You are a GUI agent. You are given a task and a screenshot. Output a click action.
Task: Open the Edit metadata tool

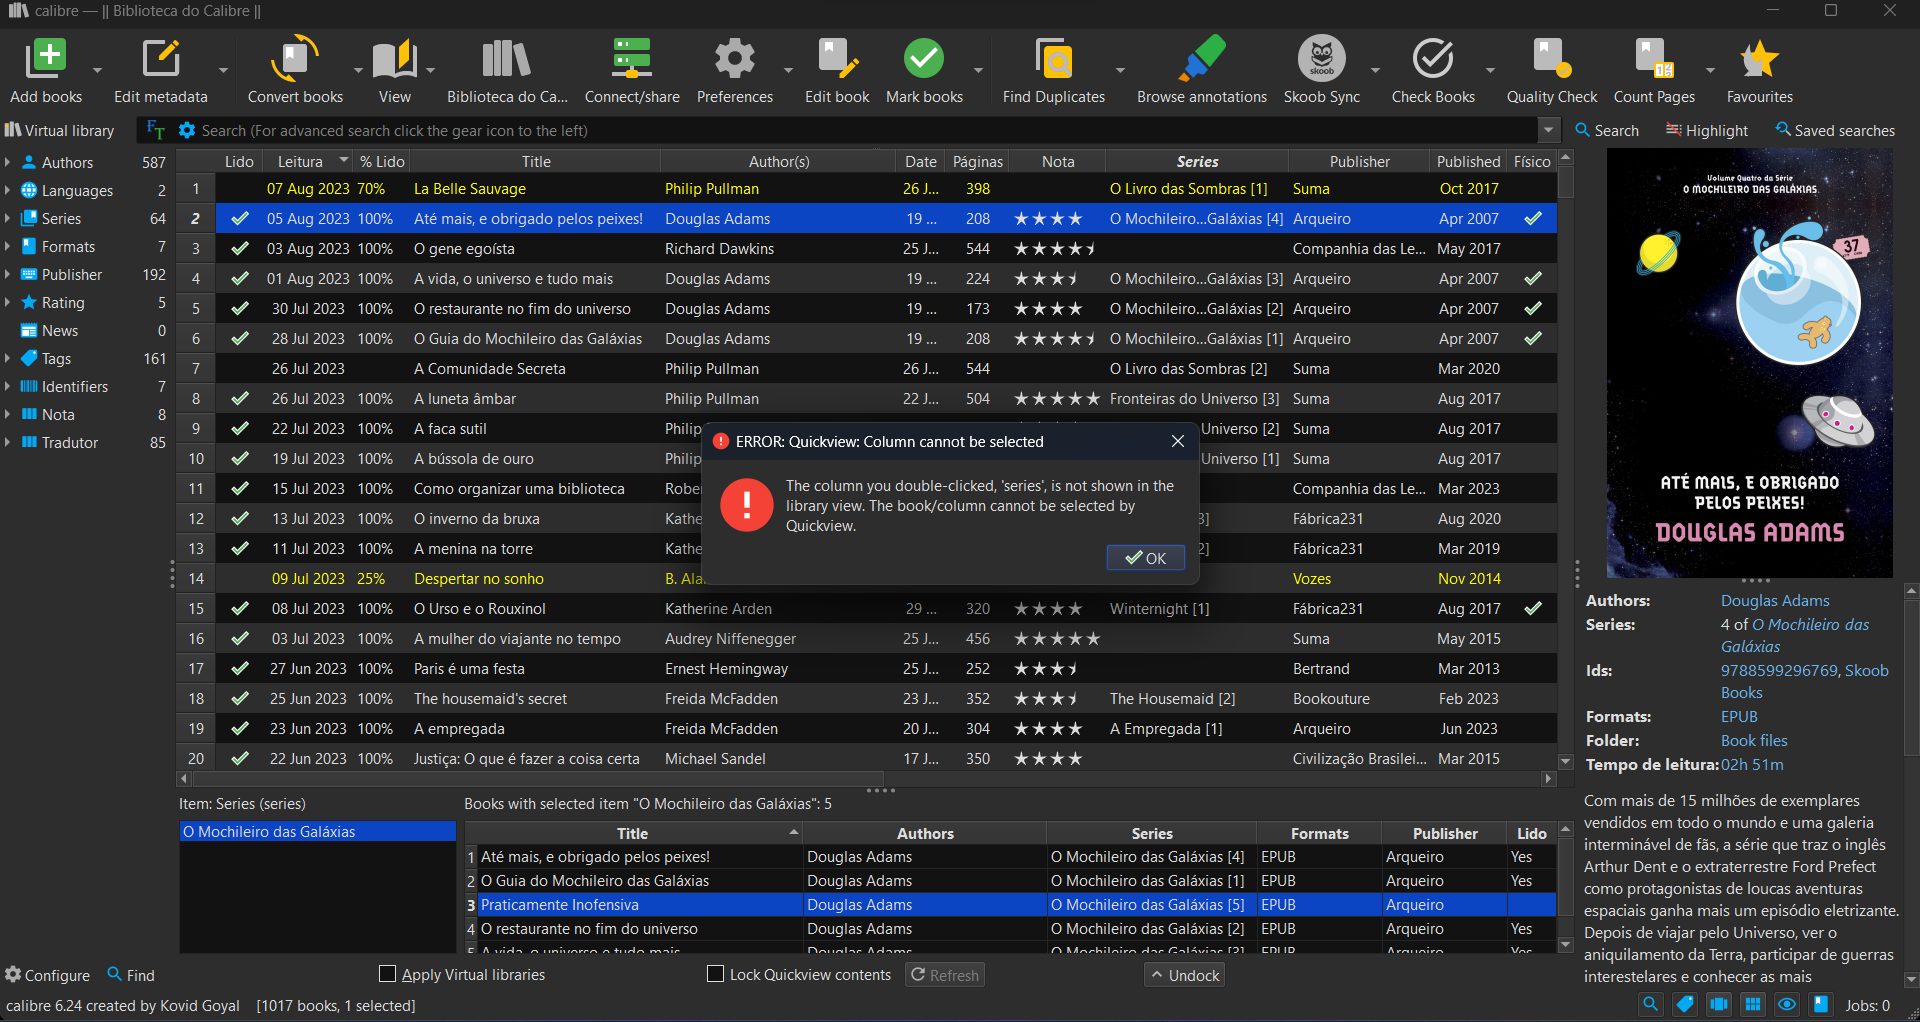tap(160, 60)
